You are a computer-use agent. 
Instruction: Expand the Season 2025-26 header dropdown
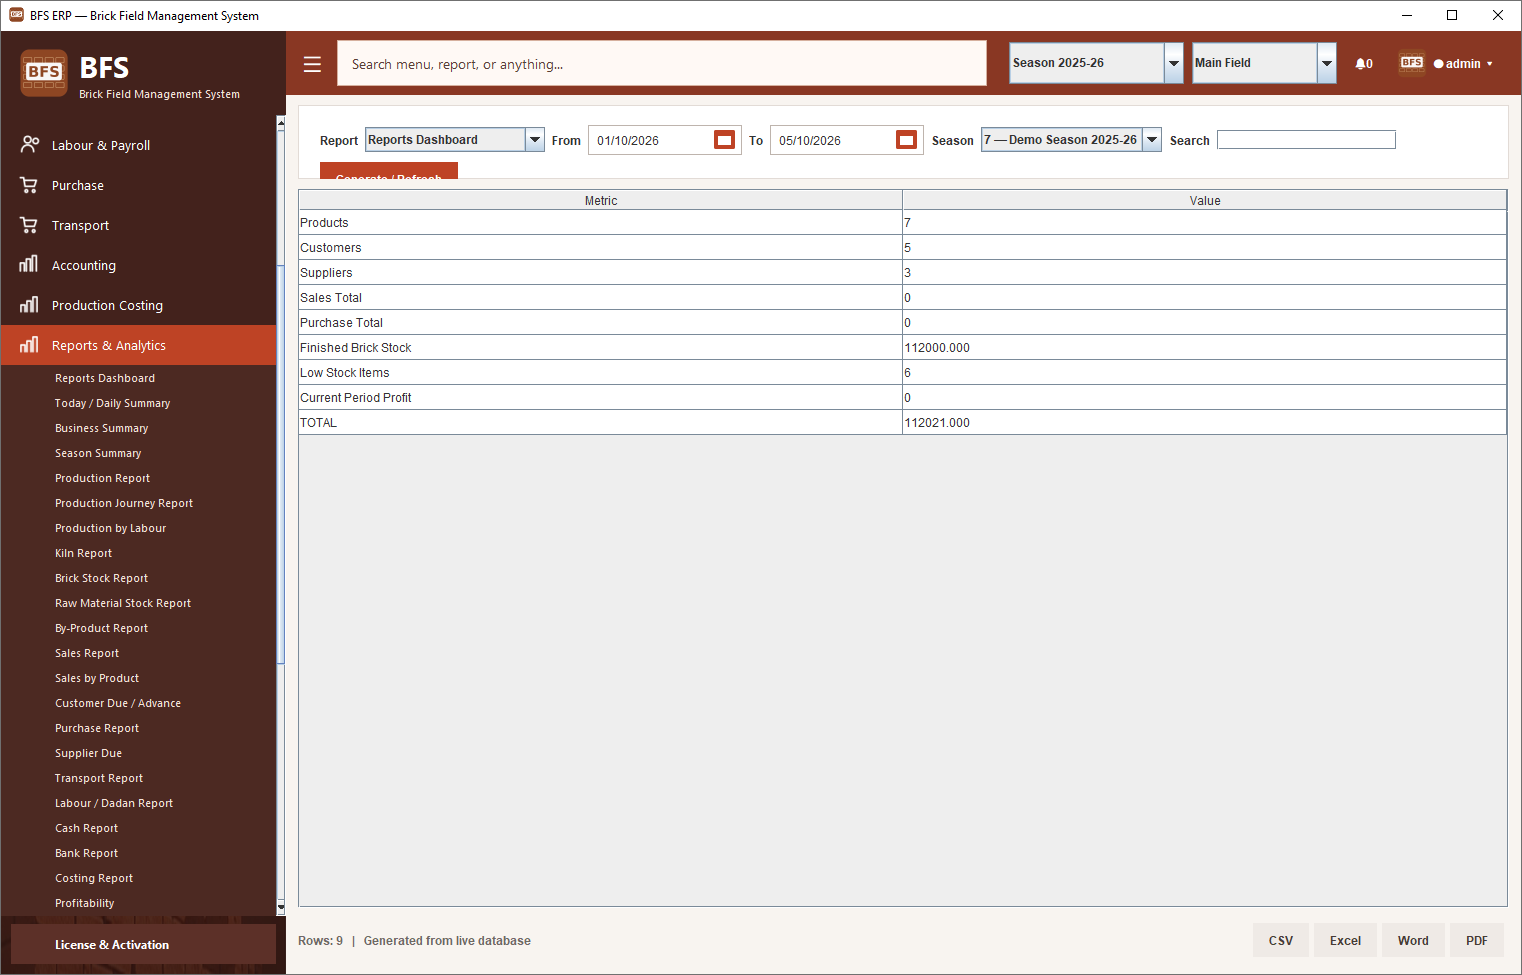(1174, 63)
